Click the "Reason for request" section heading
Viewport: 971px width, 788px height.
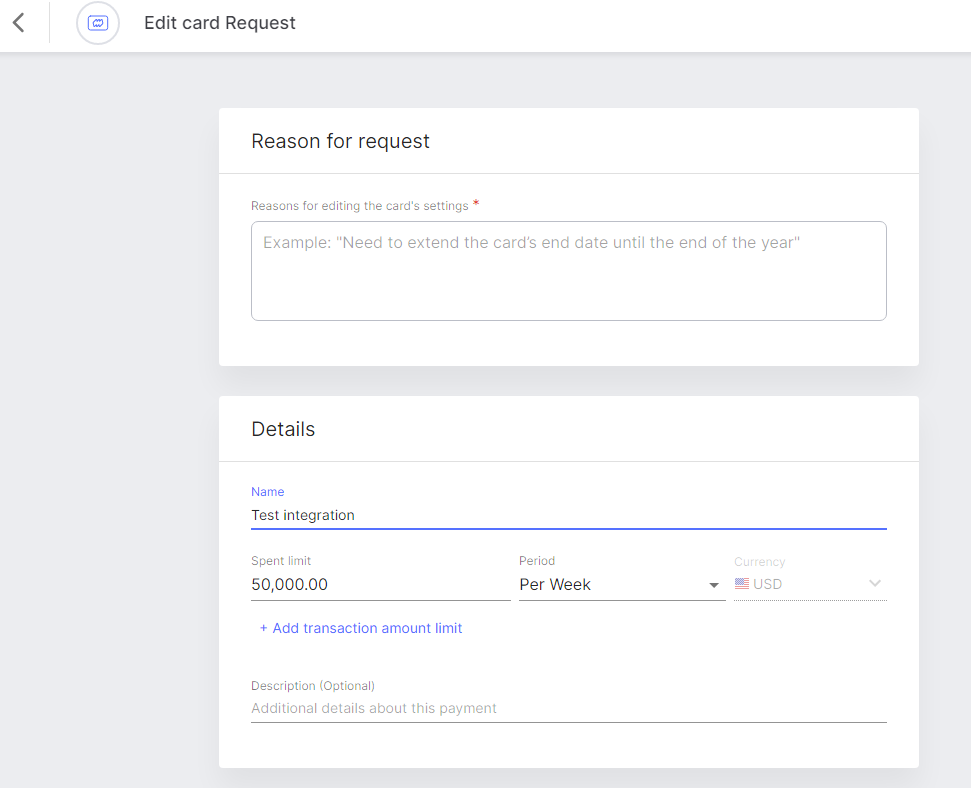point(340,141)
